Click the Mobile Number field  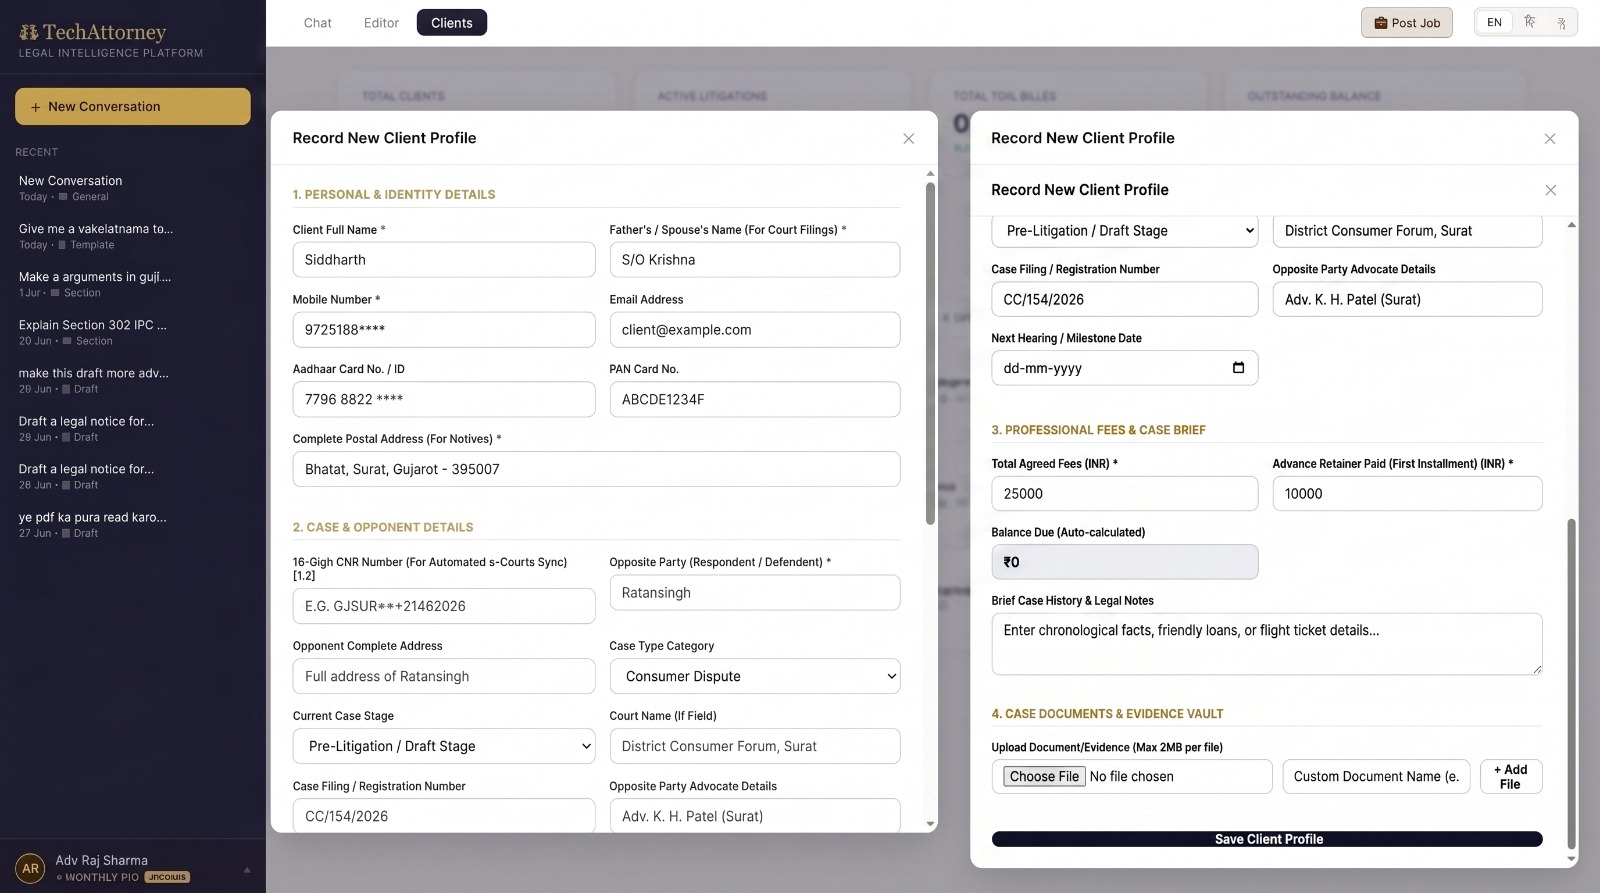444,330
